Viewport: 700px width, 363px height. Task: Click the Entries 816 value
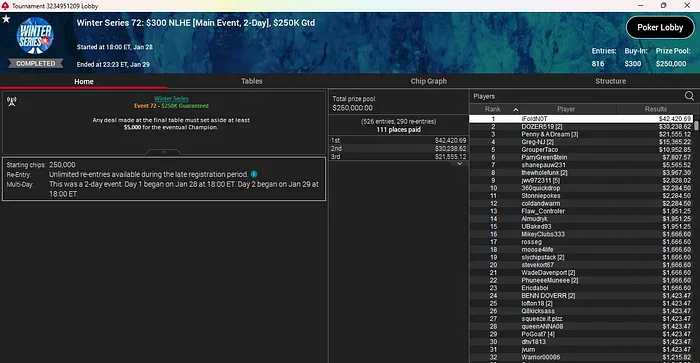click(598, 63)
